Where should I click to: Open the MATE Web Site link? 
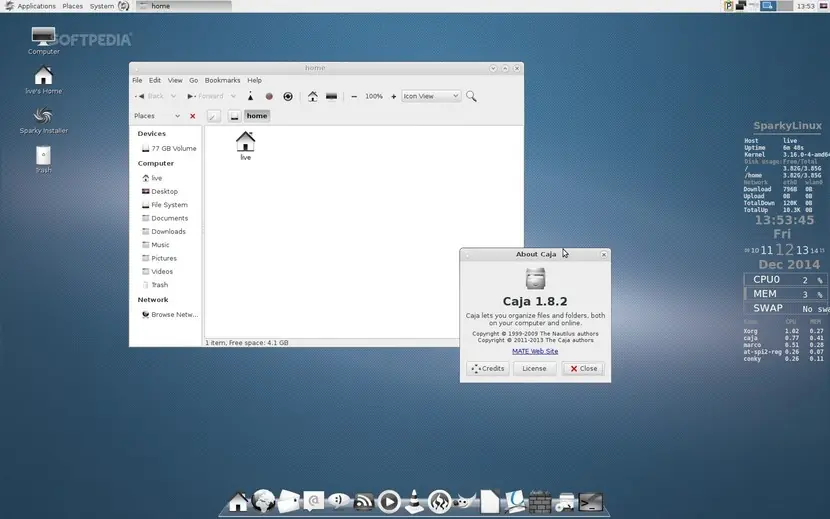click(x=535, y=351)
